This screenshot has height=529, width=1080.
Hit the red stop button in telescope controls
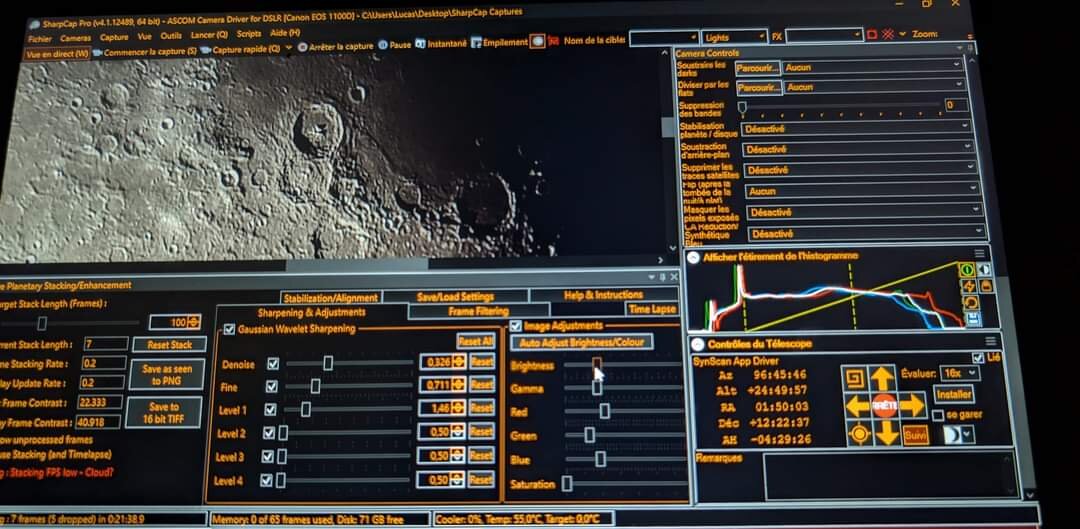click(885, 405)
